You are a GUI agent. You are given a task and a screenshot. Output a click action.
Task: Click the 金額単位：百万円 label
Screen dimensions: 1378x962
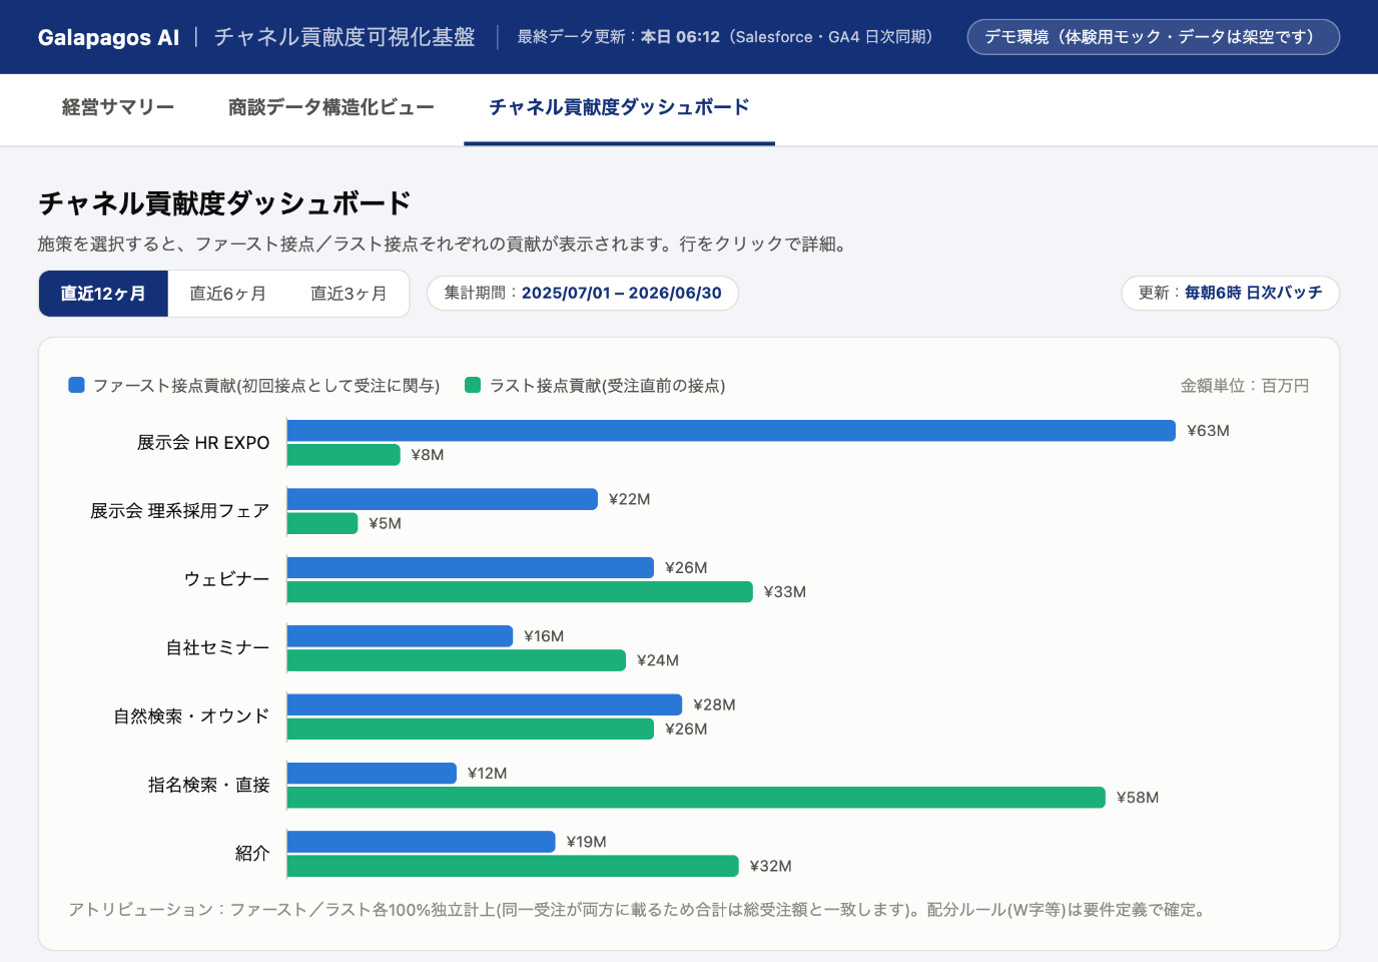click(1244, 386)
